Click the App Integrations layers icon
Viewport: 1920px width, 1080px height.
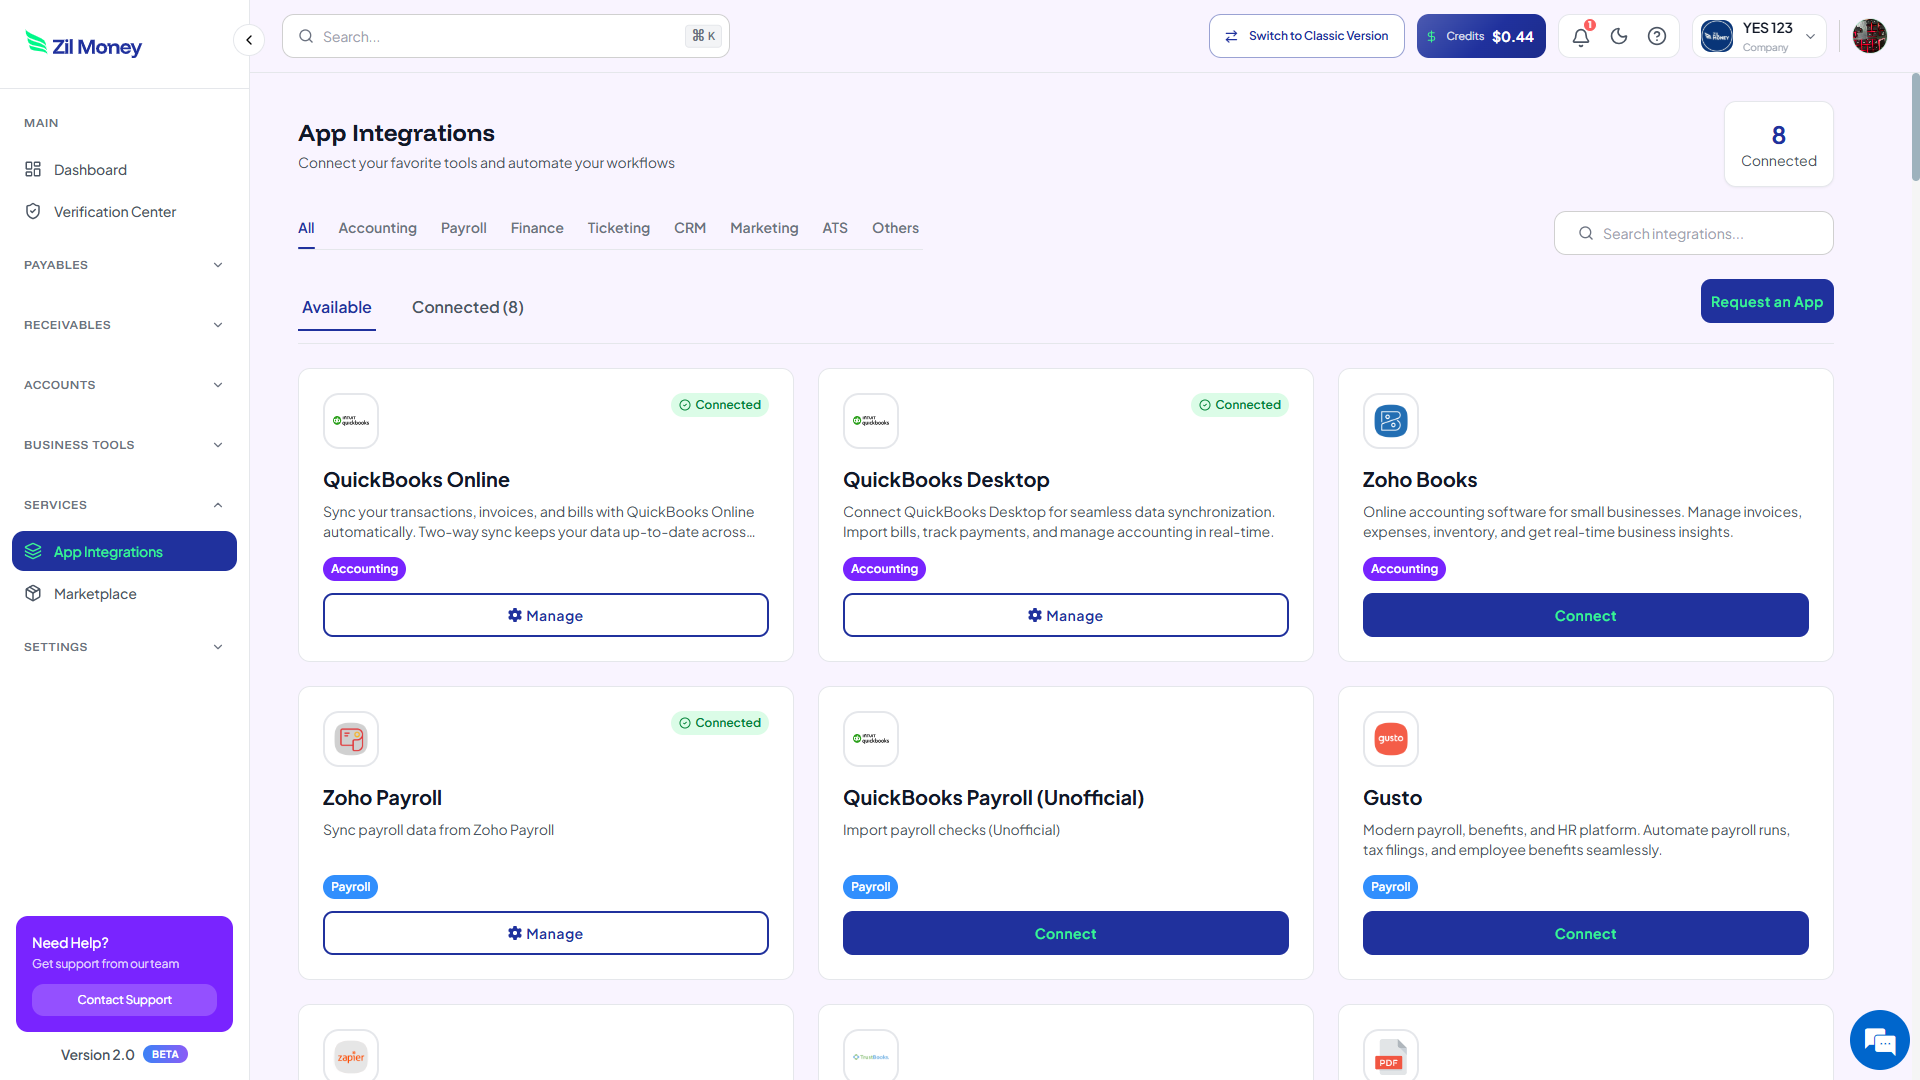33,551
